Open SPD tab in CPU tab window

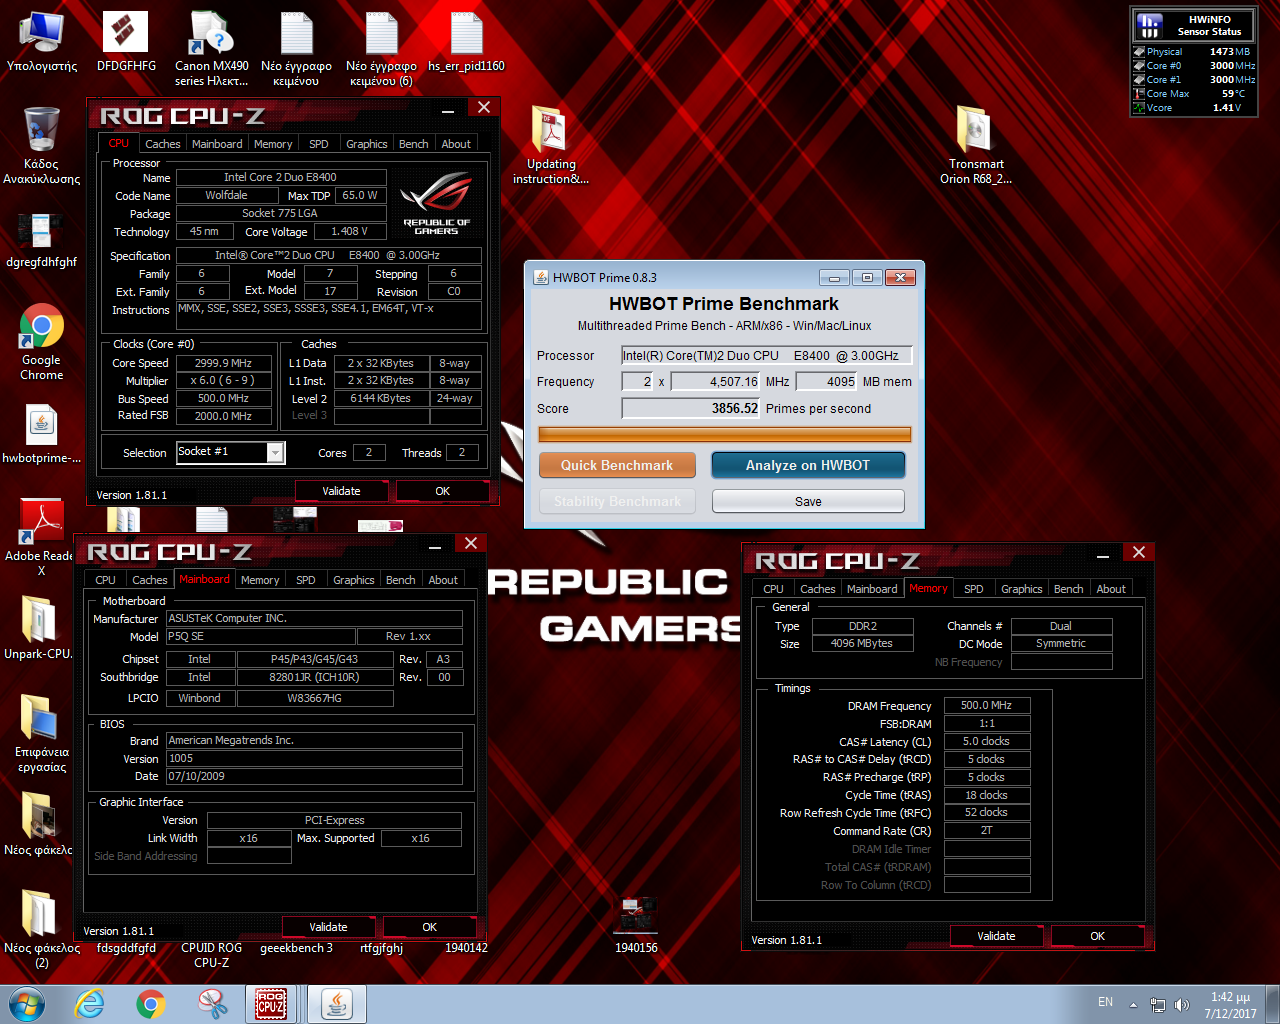pyautogui.click(x=318, y=144)
